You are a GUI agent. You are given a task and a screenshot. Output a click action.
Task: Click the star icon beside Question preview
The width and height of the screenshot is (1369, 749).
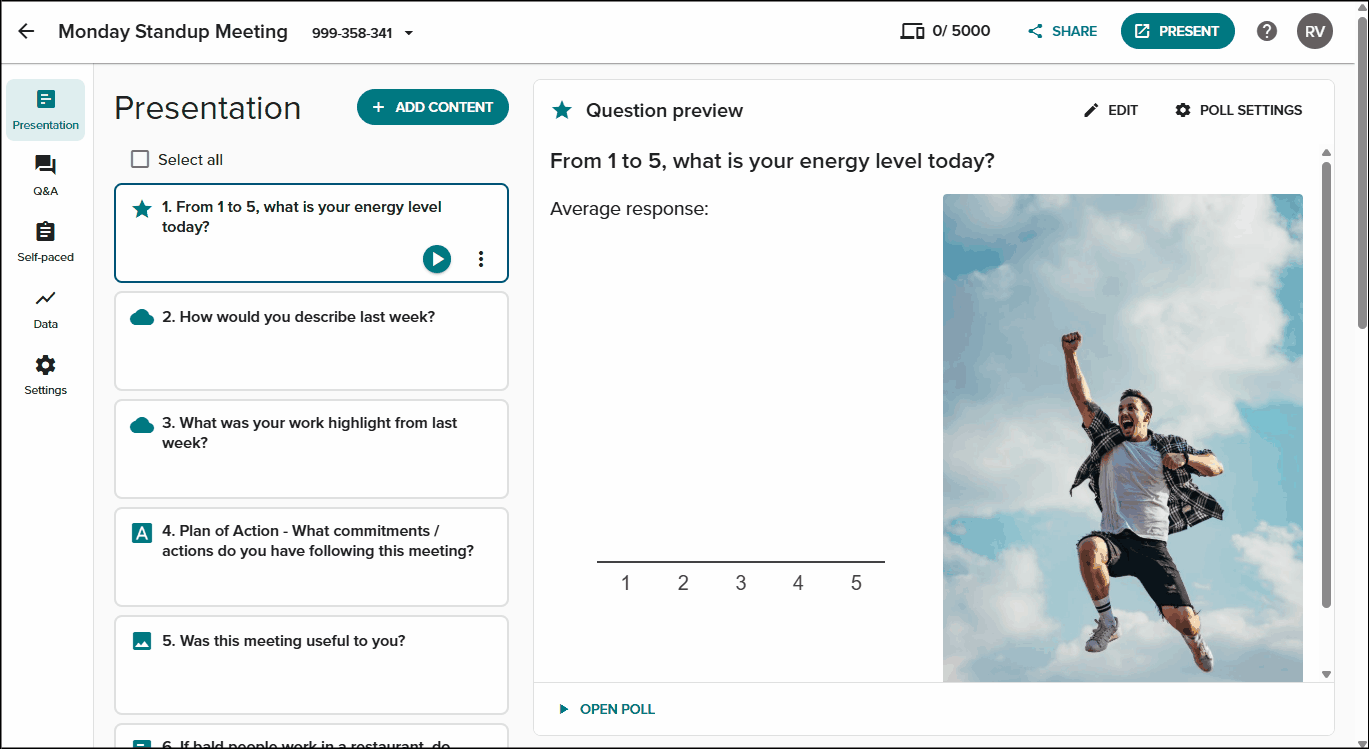562,110
